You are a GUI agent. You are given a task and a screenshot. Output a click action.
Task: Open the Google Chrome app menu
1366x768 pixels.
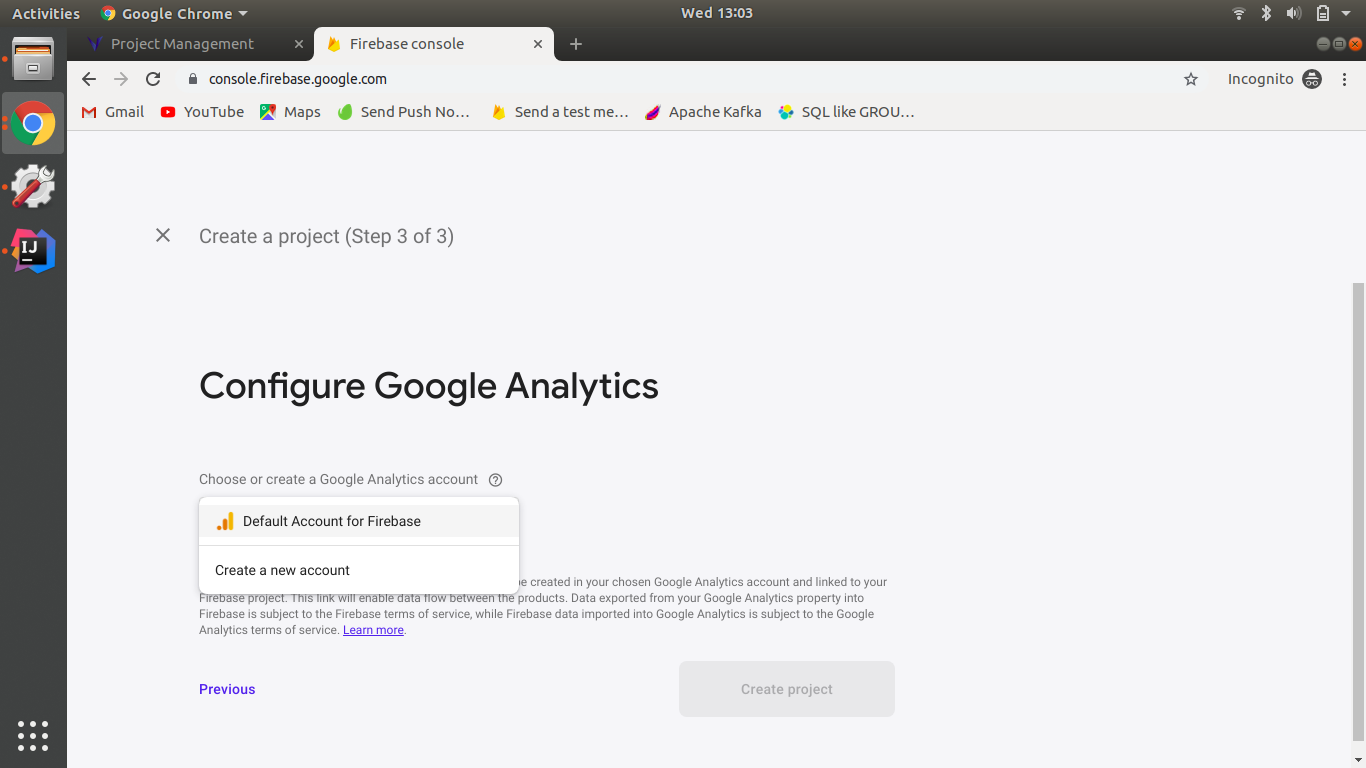coord(174,13)
